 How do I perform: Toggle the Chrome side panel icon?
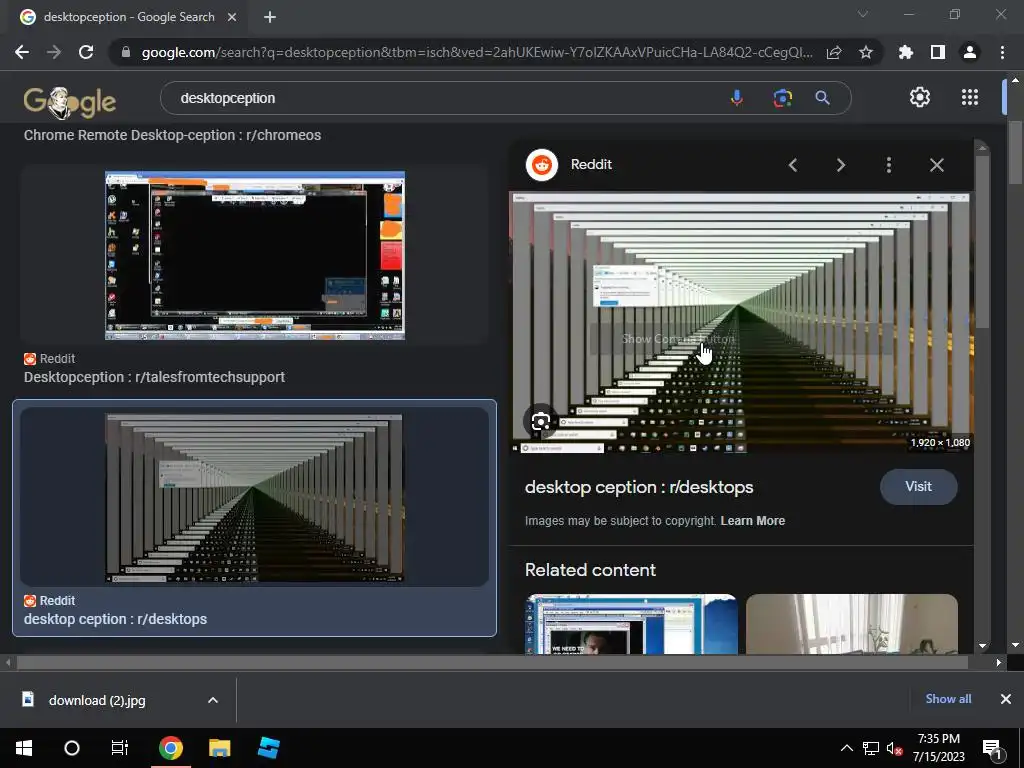pyautogui.click(x=938, y=52)
